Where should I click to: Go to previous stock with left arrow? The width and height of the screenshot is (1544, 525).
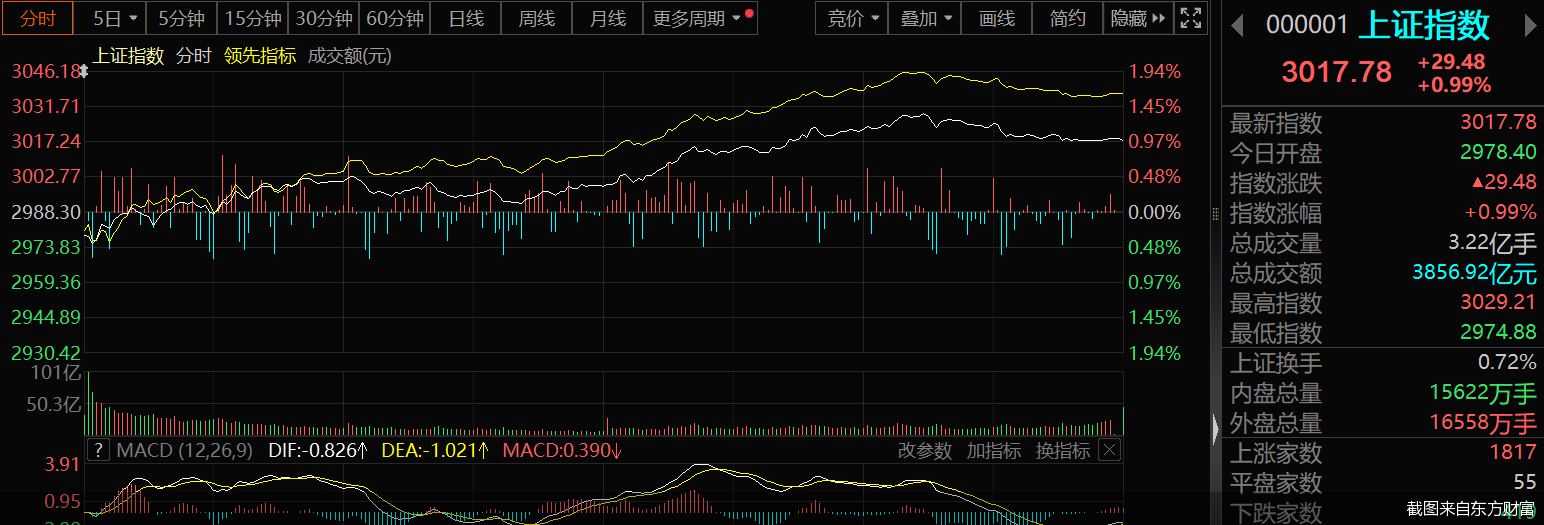1238,26
